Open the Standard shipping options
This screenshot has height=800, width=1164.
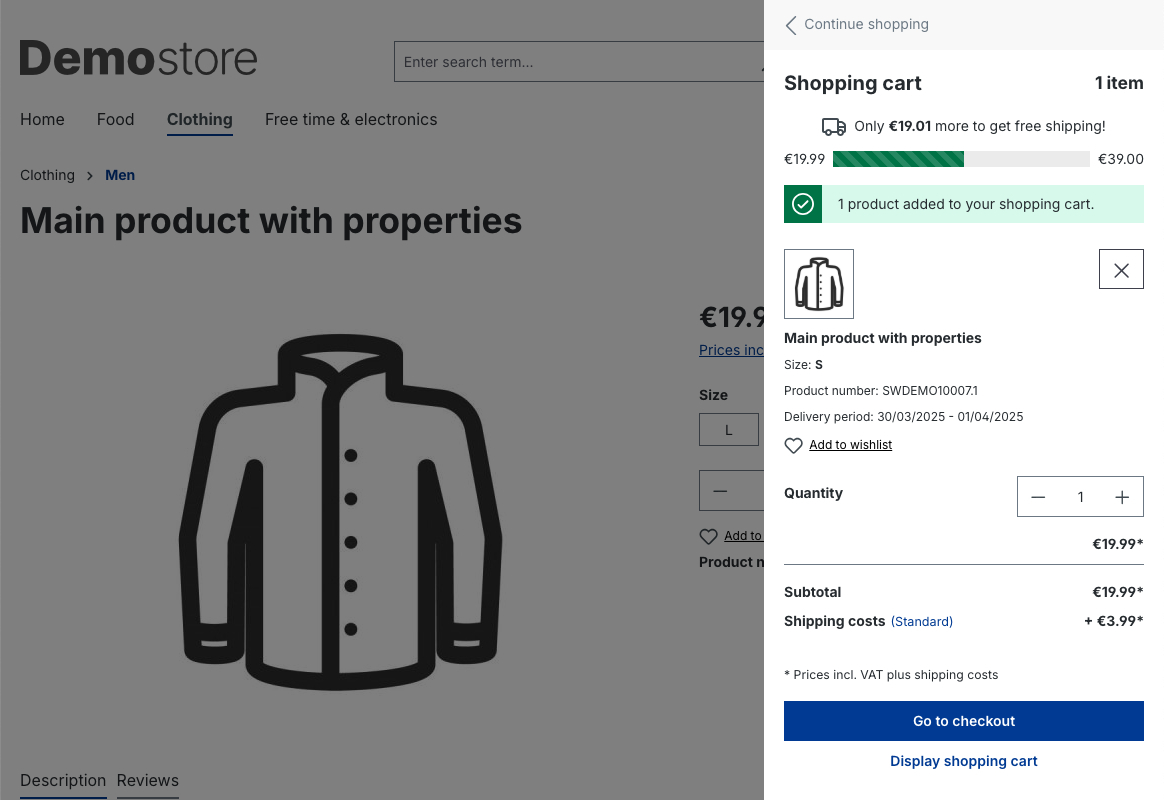click(921, 621)
